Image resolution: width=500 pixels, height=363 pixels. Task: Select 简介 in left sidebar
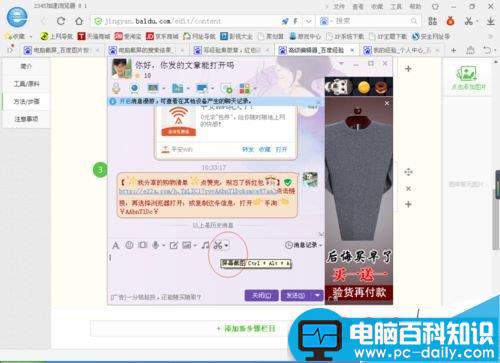tap(26, 66)
